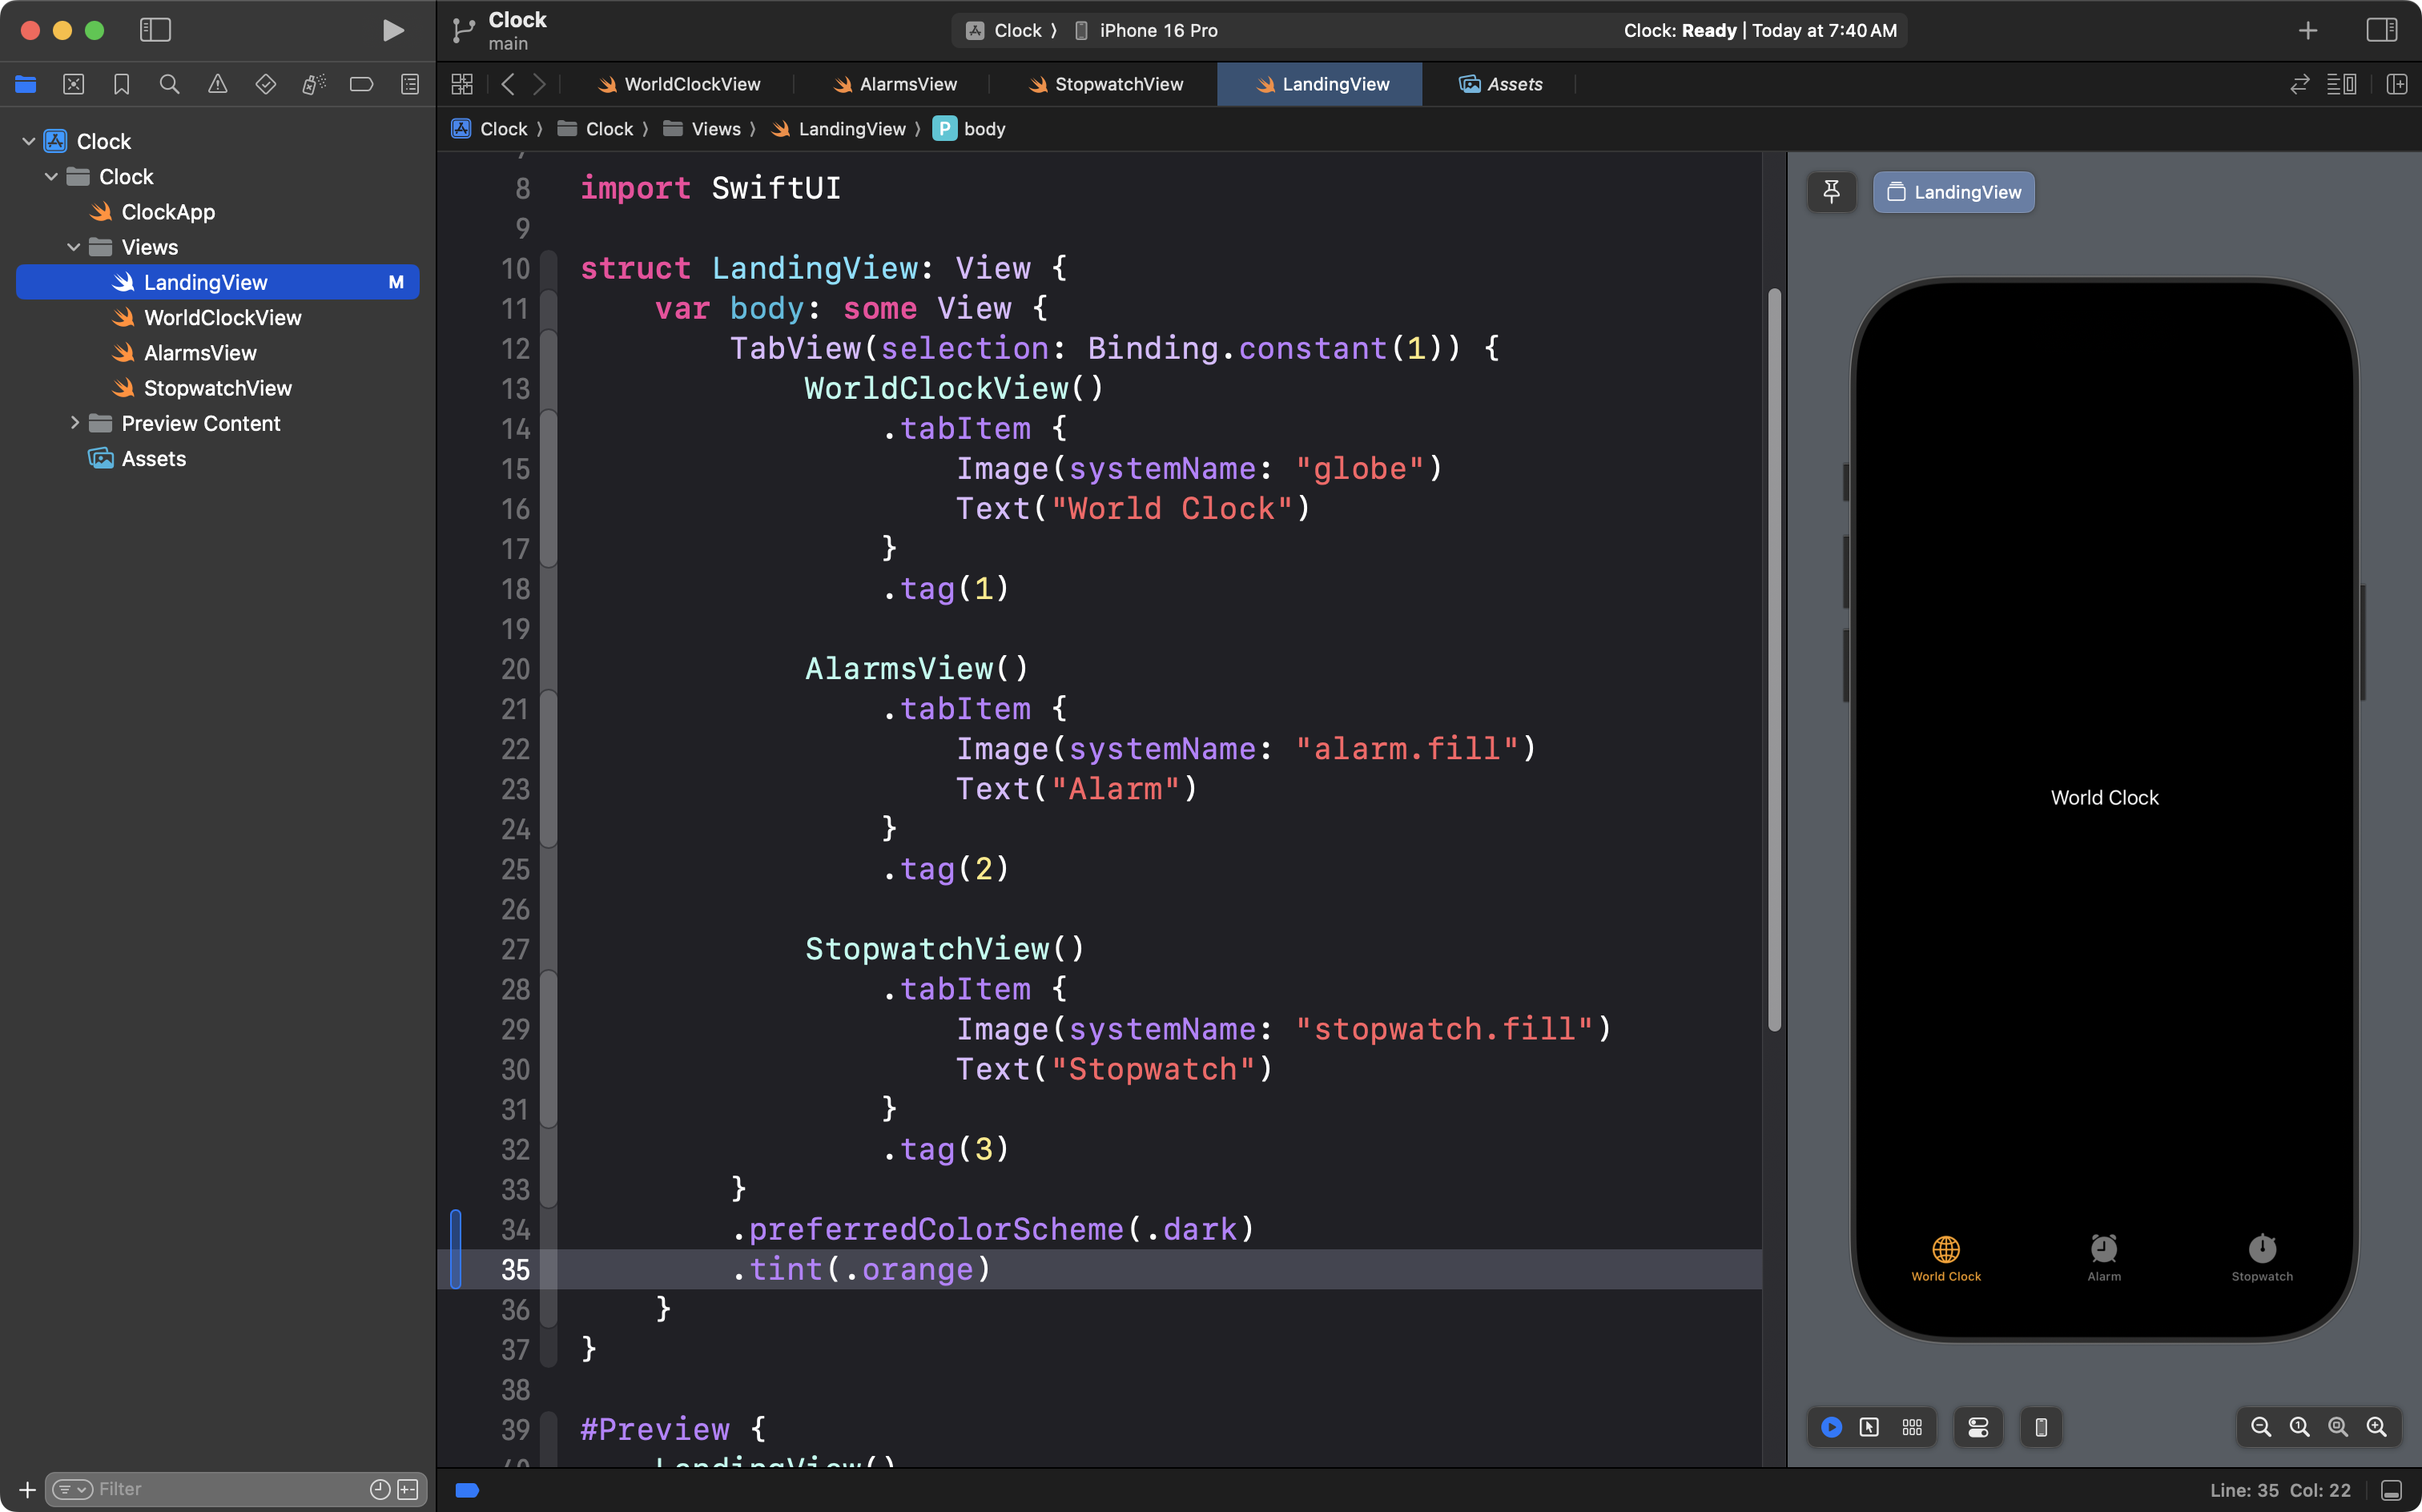Select the Live preview mode button
This screenshot has height=1512, width=2422.
(1831, 1427)
